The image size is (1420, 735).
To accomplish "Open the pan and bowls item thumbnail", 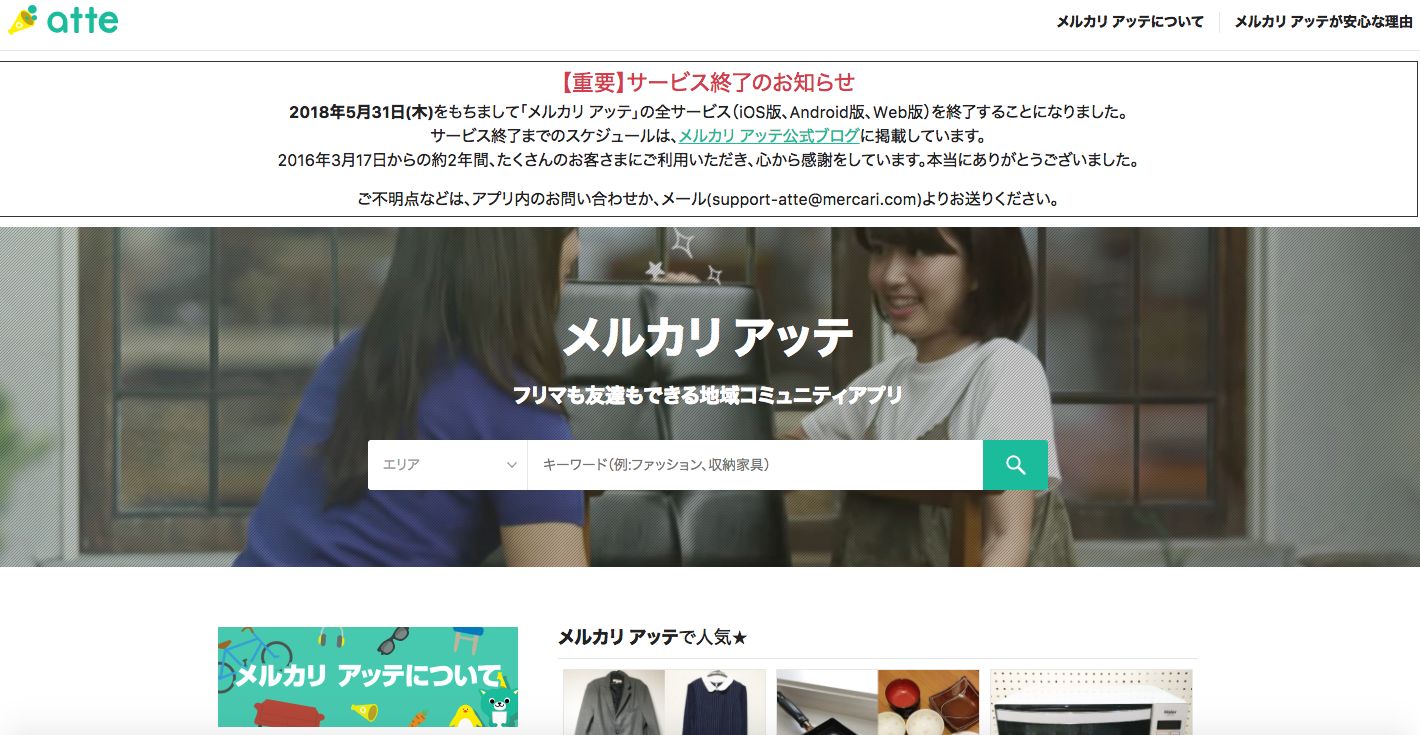I will (x=878, y=702).
